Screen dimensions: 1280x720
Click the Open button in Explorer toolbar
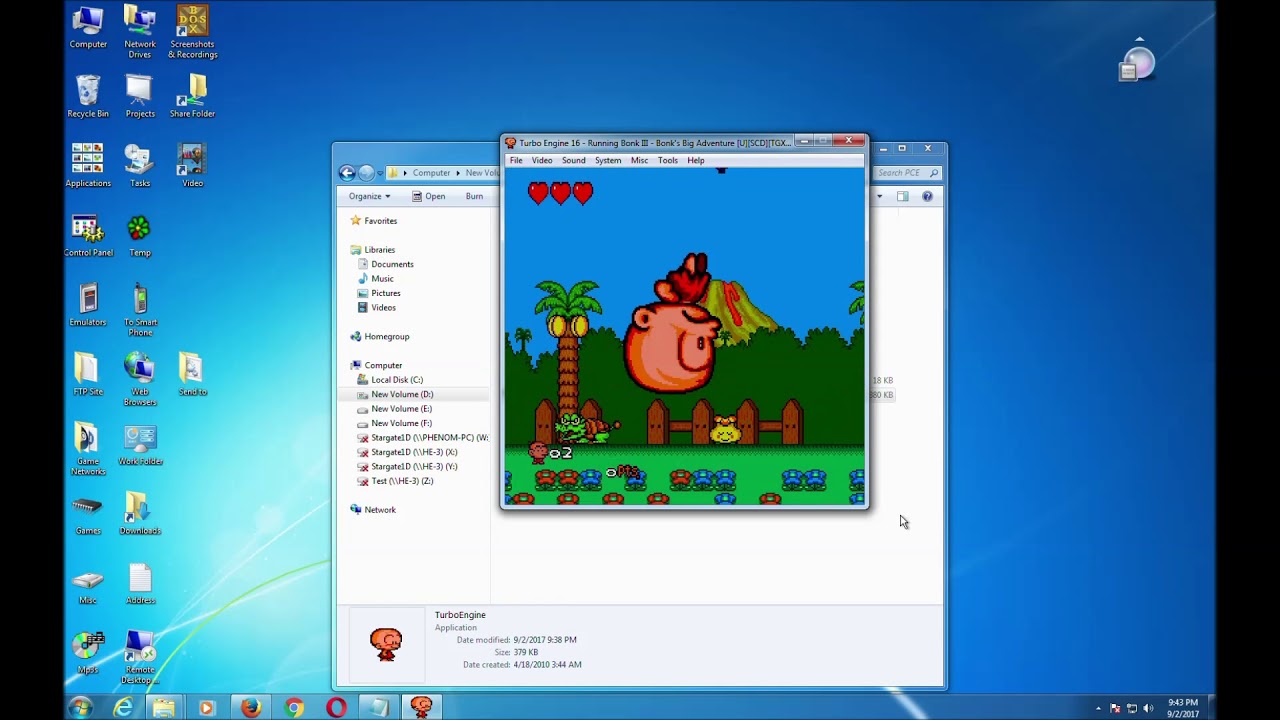click(429, 196)
